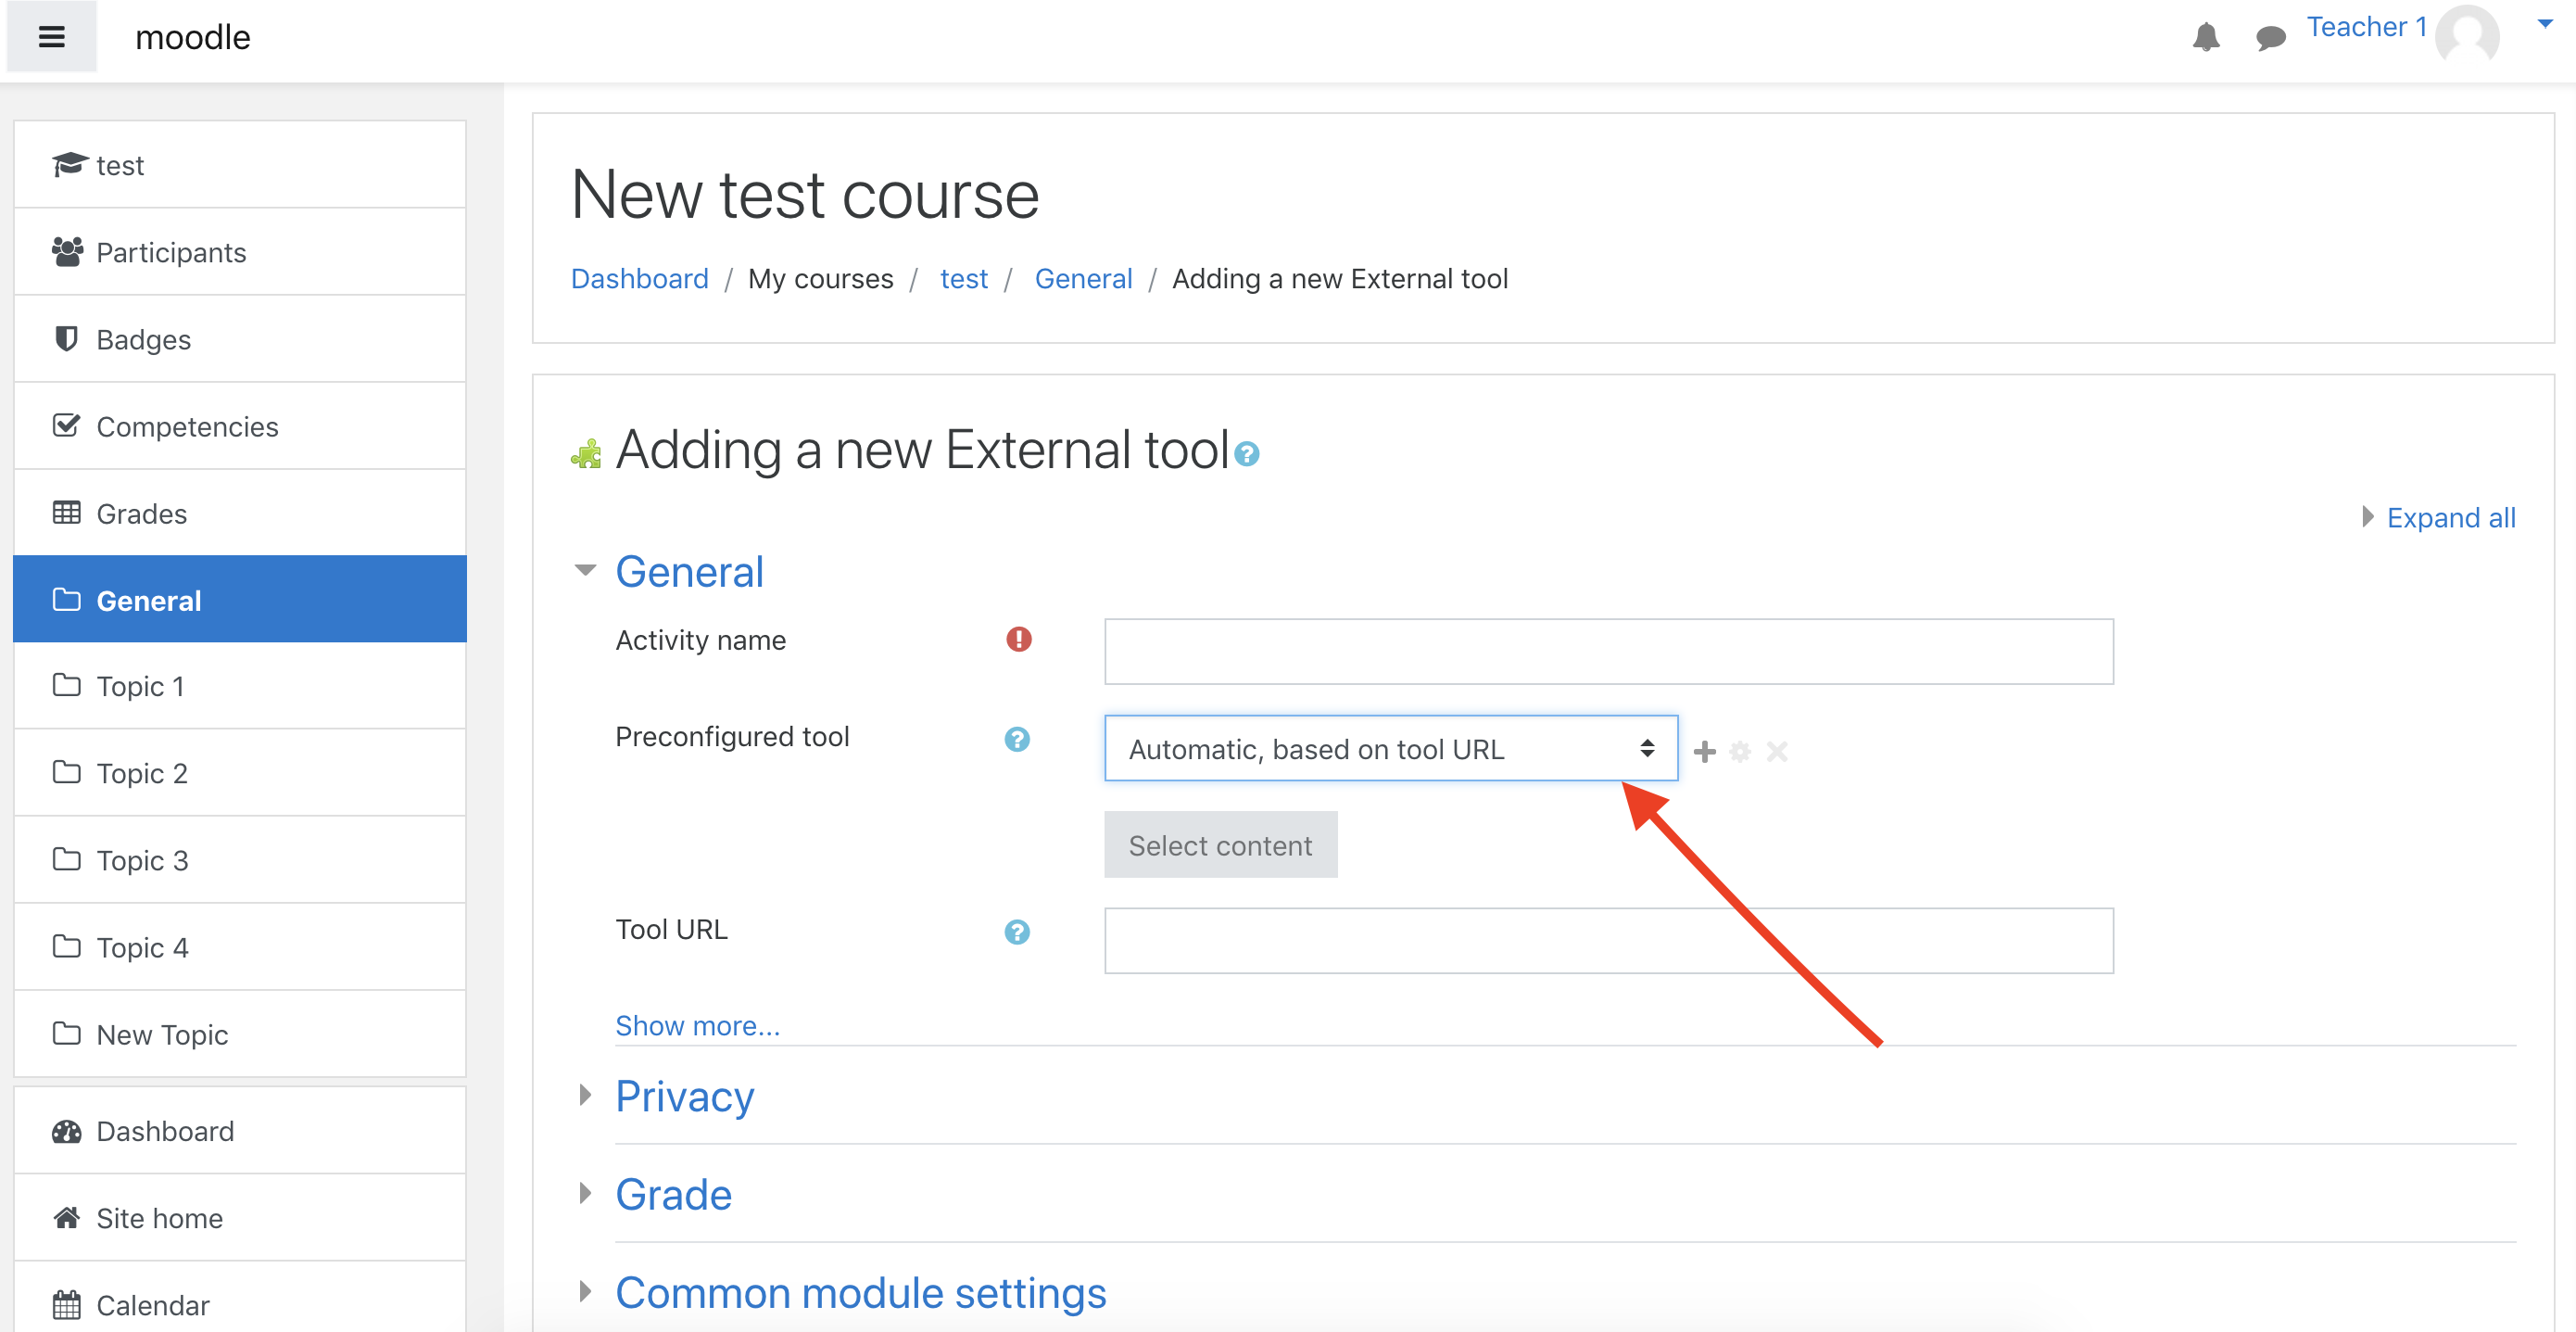The height and width of the screenshot is (1332, 2576).
Task: Click the gear edit icon beside tool dropdown
Action: tap(1740, 751)
